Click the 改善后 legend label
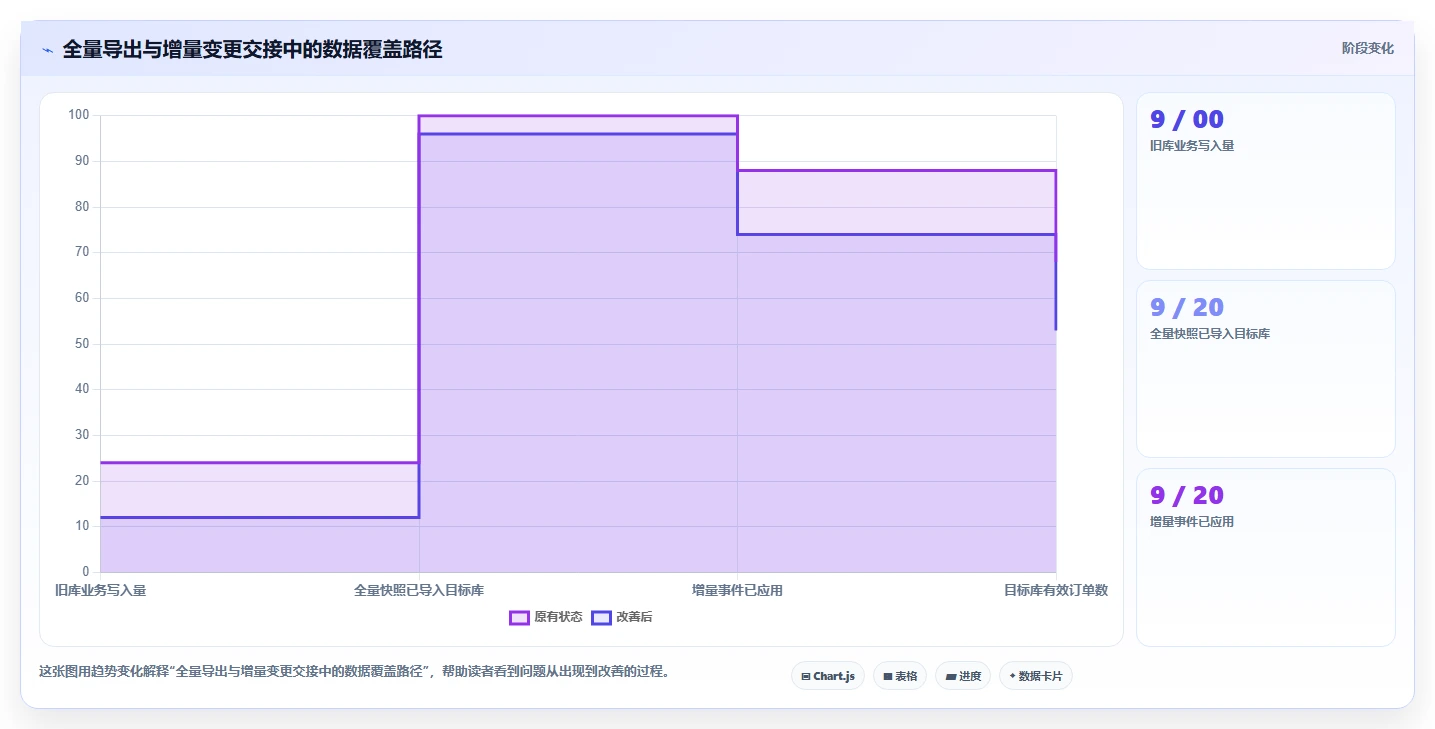 [x=634, y=617]
